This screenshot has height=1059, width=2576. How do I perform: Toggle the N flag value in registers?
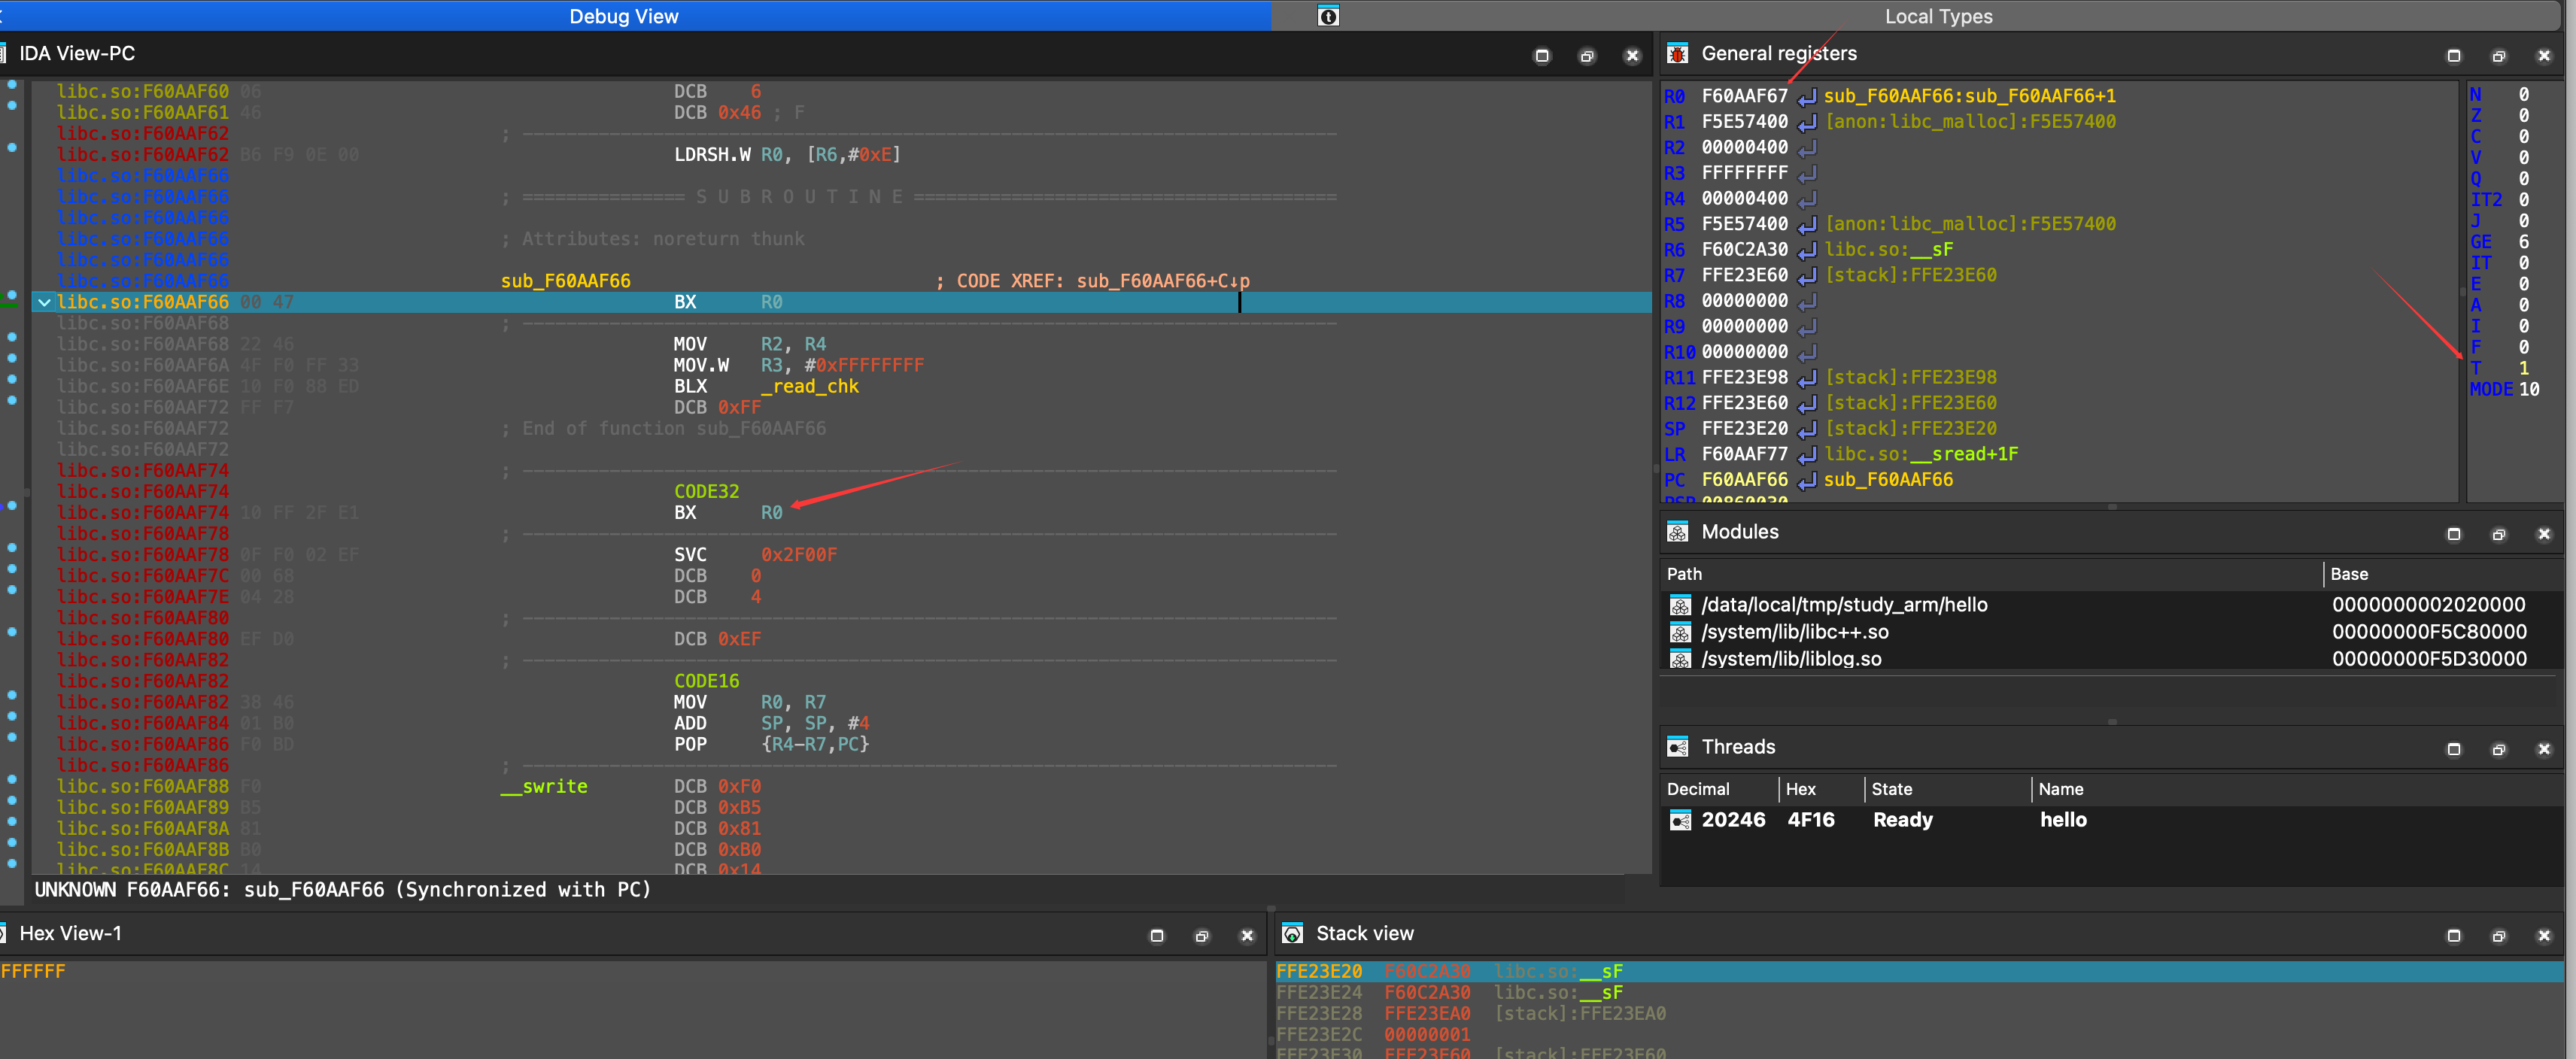[x=2523, y=94]
